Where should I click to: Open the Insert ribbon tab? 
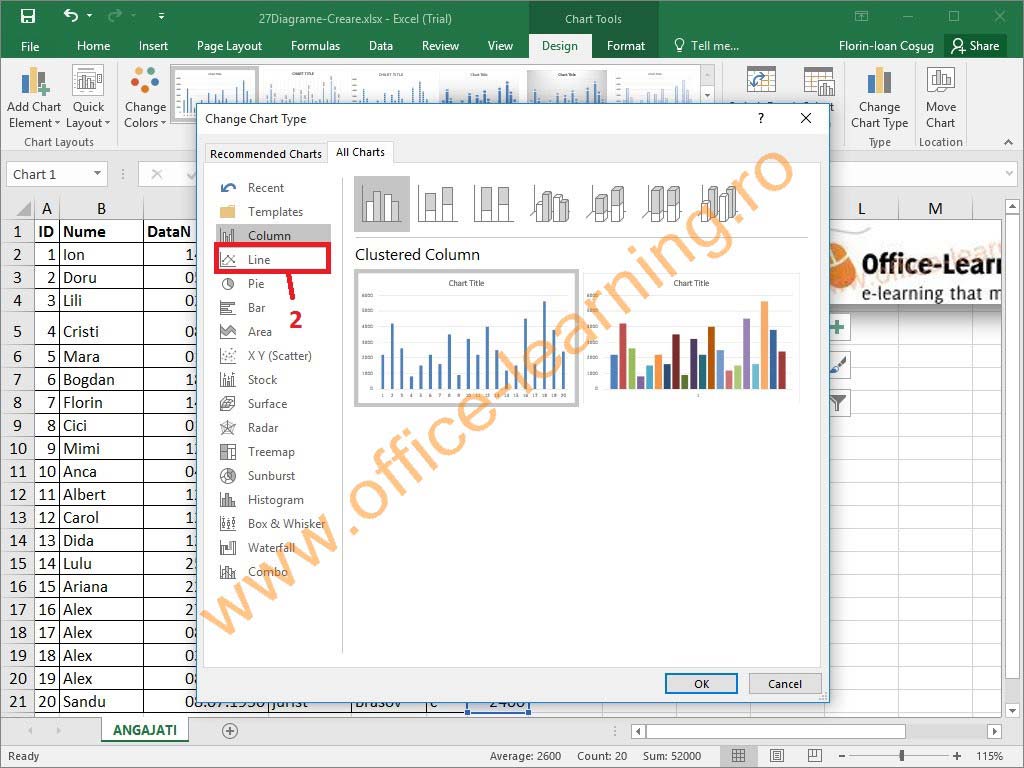point(153,46)
